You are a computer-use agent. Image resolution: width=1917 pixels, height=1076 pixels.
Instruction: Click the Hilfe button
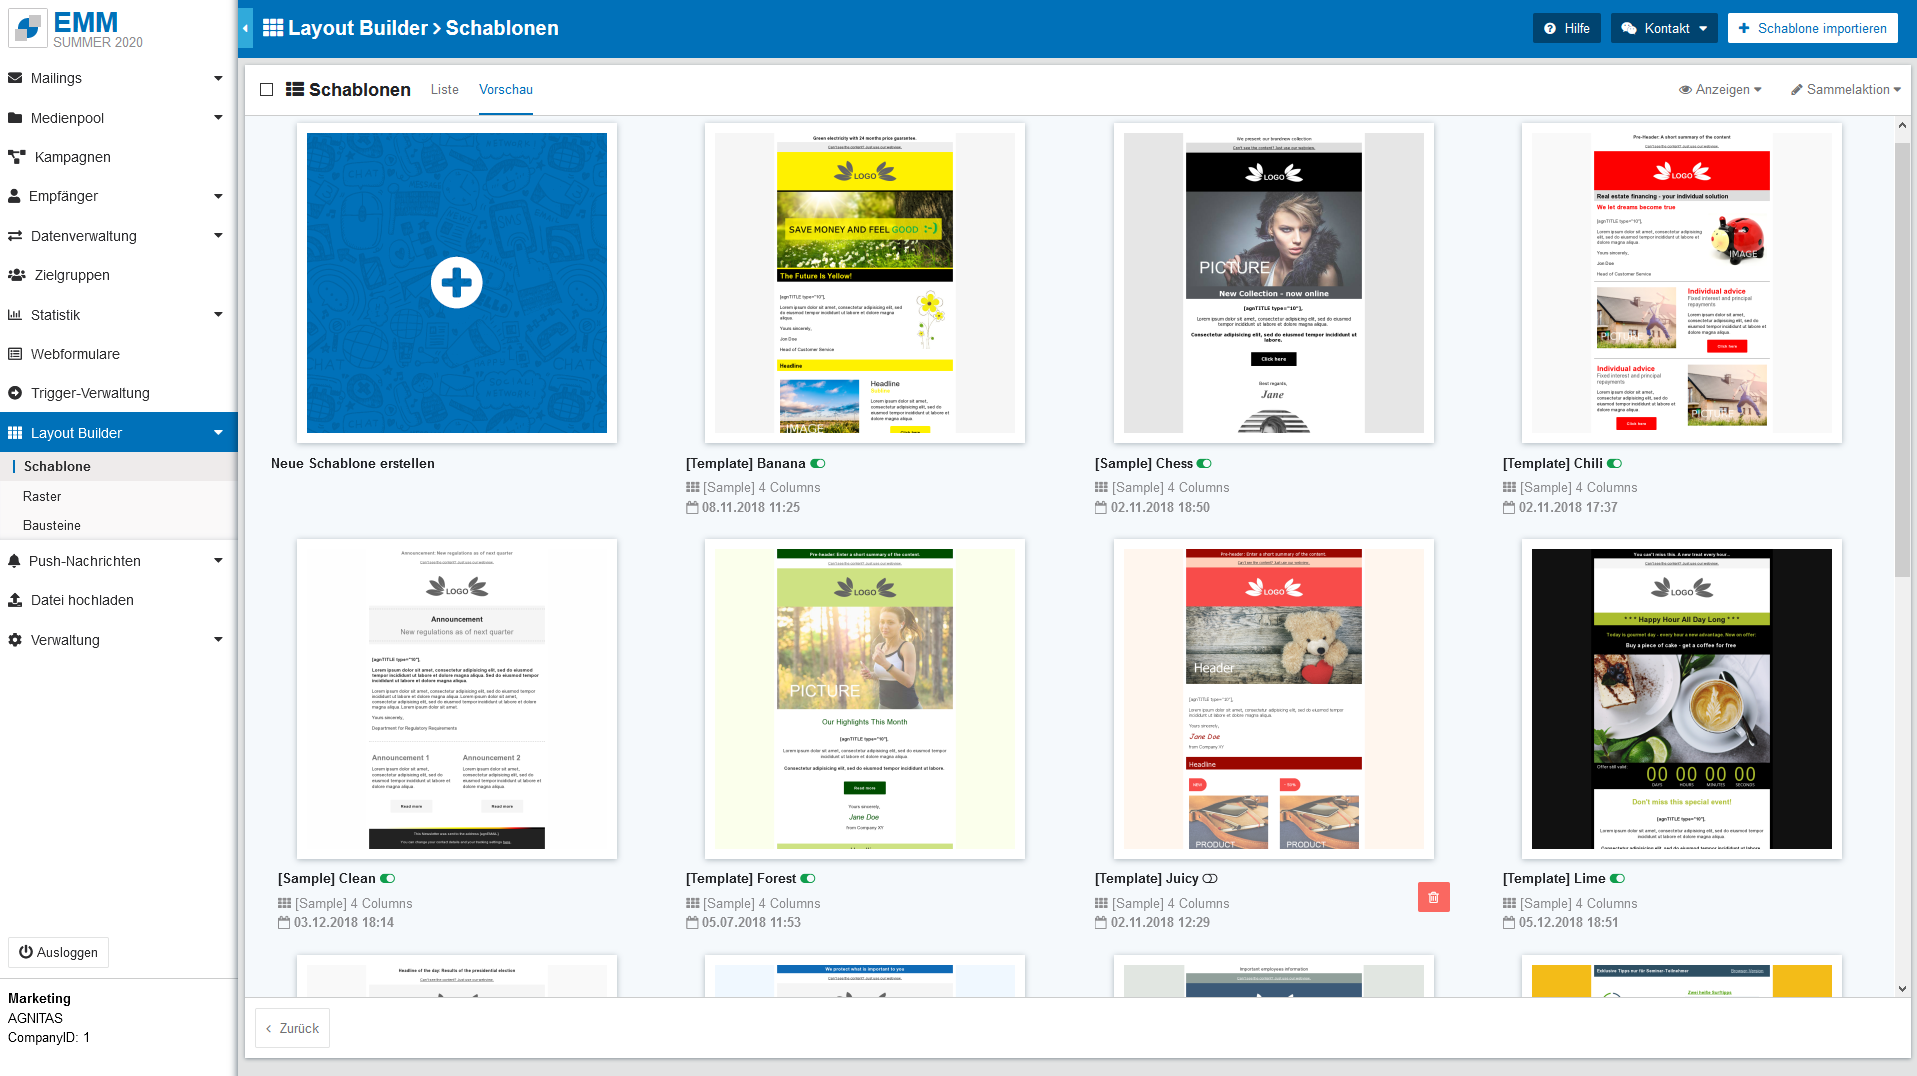click(1567, 28)
